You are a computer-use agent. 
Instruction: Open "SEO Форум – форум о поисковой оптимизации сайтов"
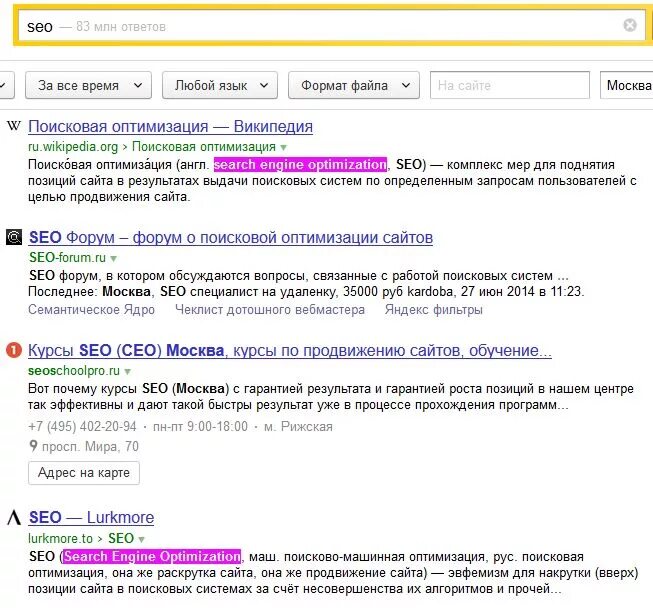231,238
